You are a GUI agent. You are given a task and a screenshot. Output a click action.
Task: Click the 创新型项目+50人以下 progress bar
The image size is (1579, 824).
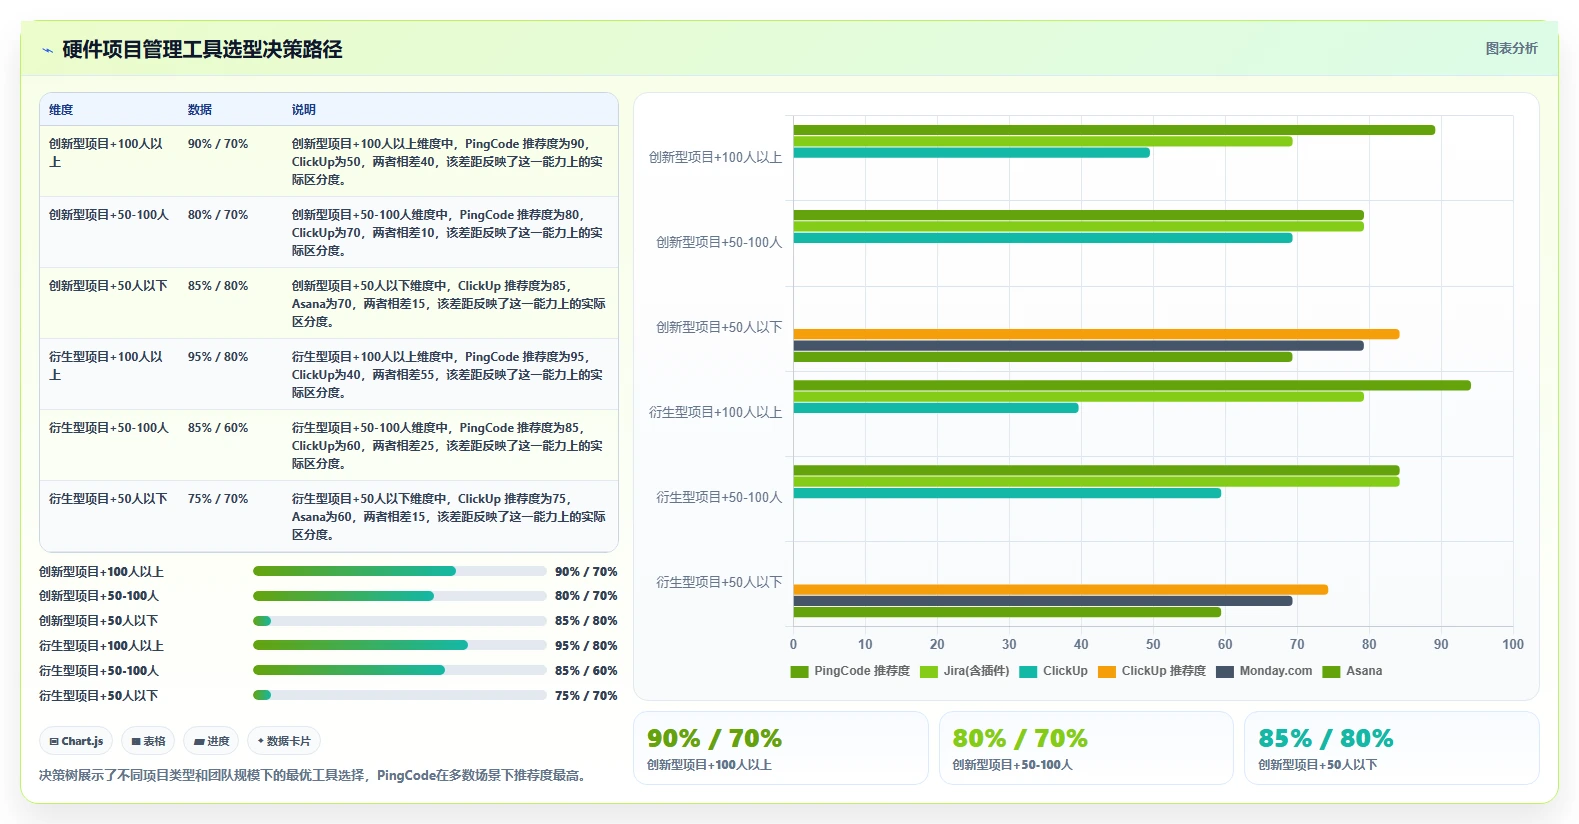coord(400,621)
